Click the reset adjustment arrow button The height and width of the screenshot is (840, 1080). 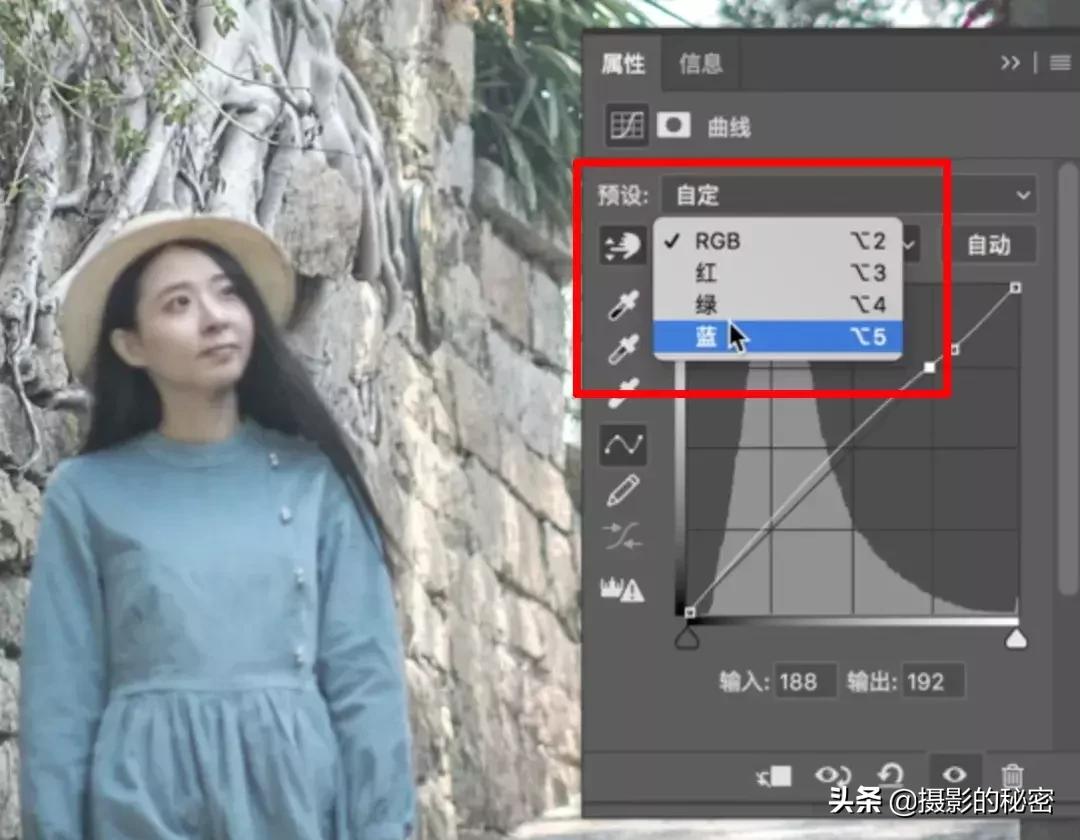tap(893, 774)
